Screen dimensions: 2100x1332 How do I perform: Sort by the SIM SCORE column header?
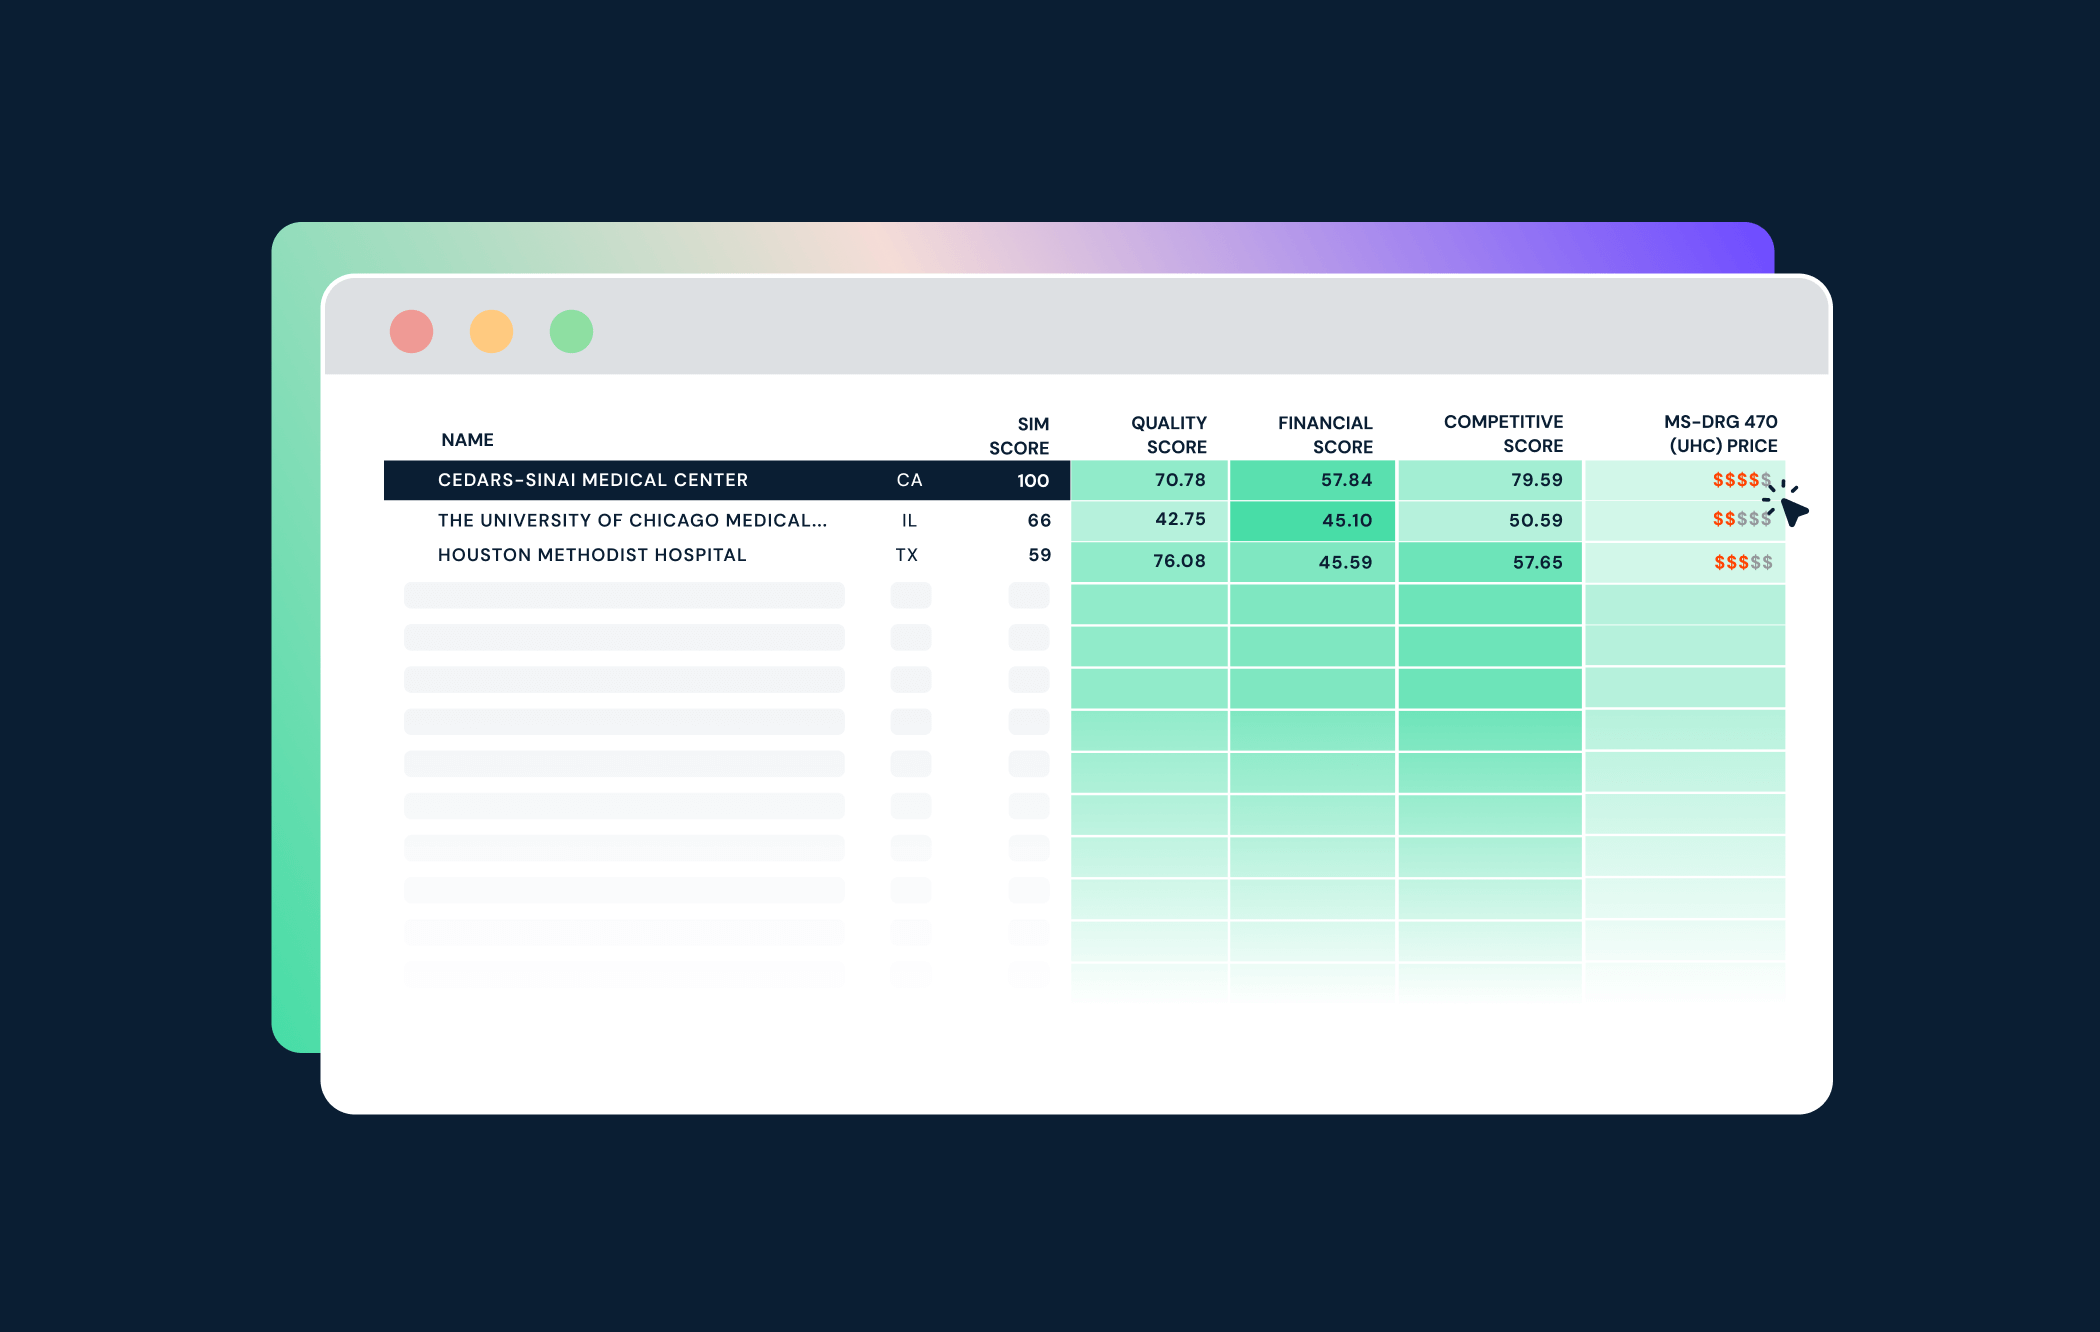(1019, 436)
